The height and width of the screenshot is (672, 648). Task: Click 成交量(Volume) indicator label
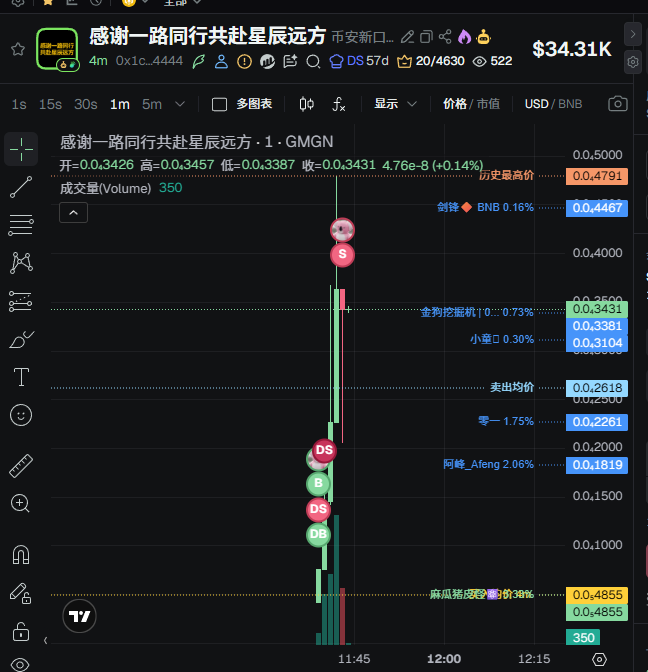tap(105, 189)
